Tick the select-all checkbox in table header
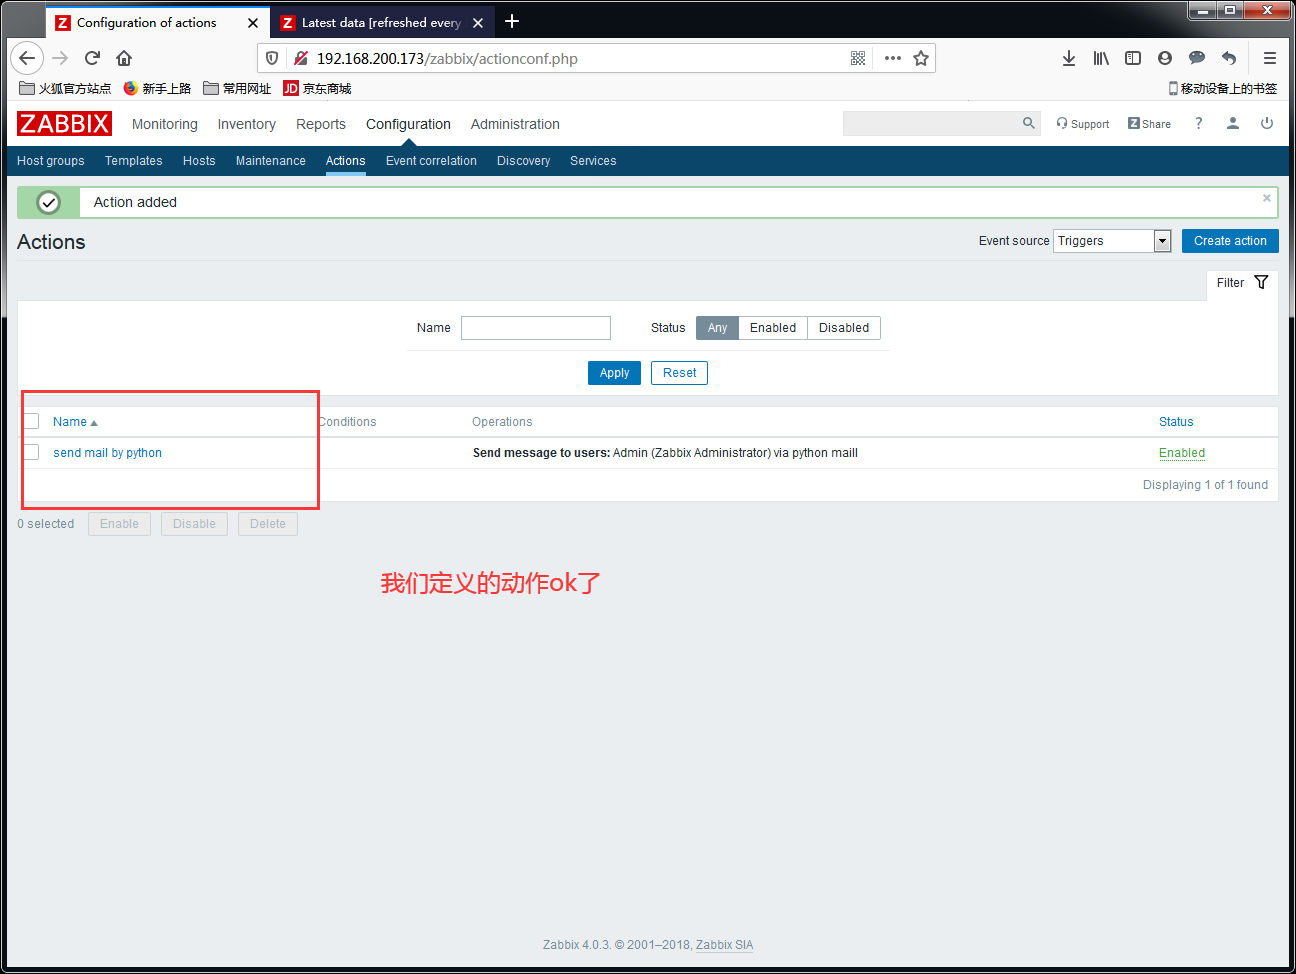1296x974 pixels. [x=32, y=421]
